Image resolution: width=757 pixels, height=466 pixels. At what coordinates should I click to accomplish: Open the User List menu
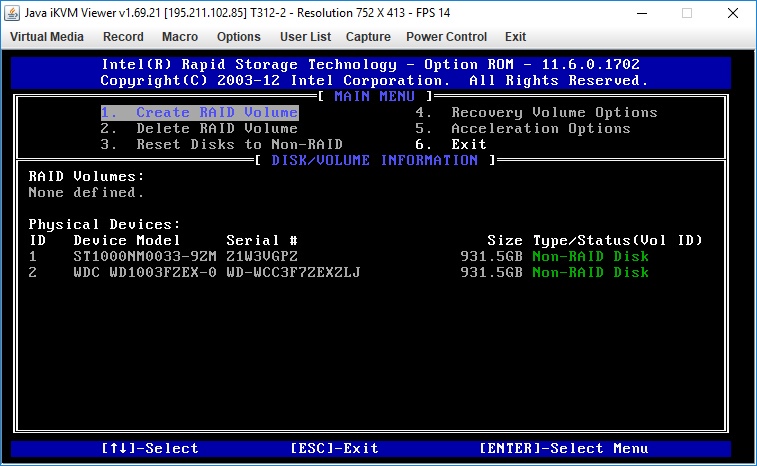tap(305, 37)
